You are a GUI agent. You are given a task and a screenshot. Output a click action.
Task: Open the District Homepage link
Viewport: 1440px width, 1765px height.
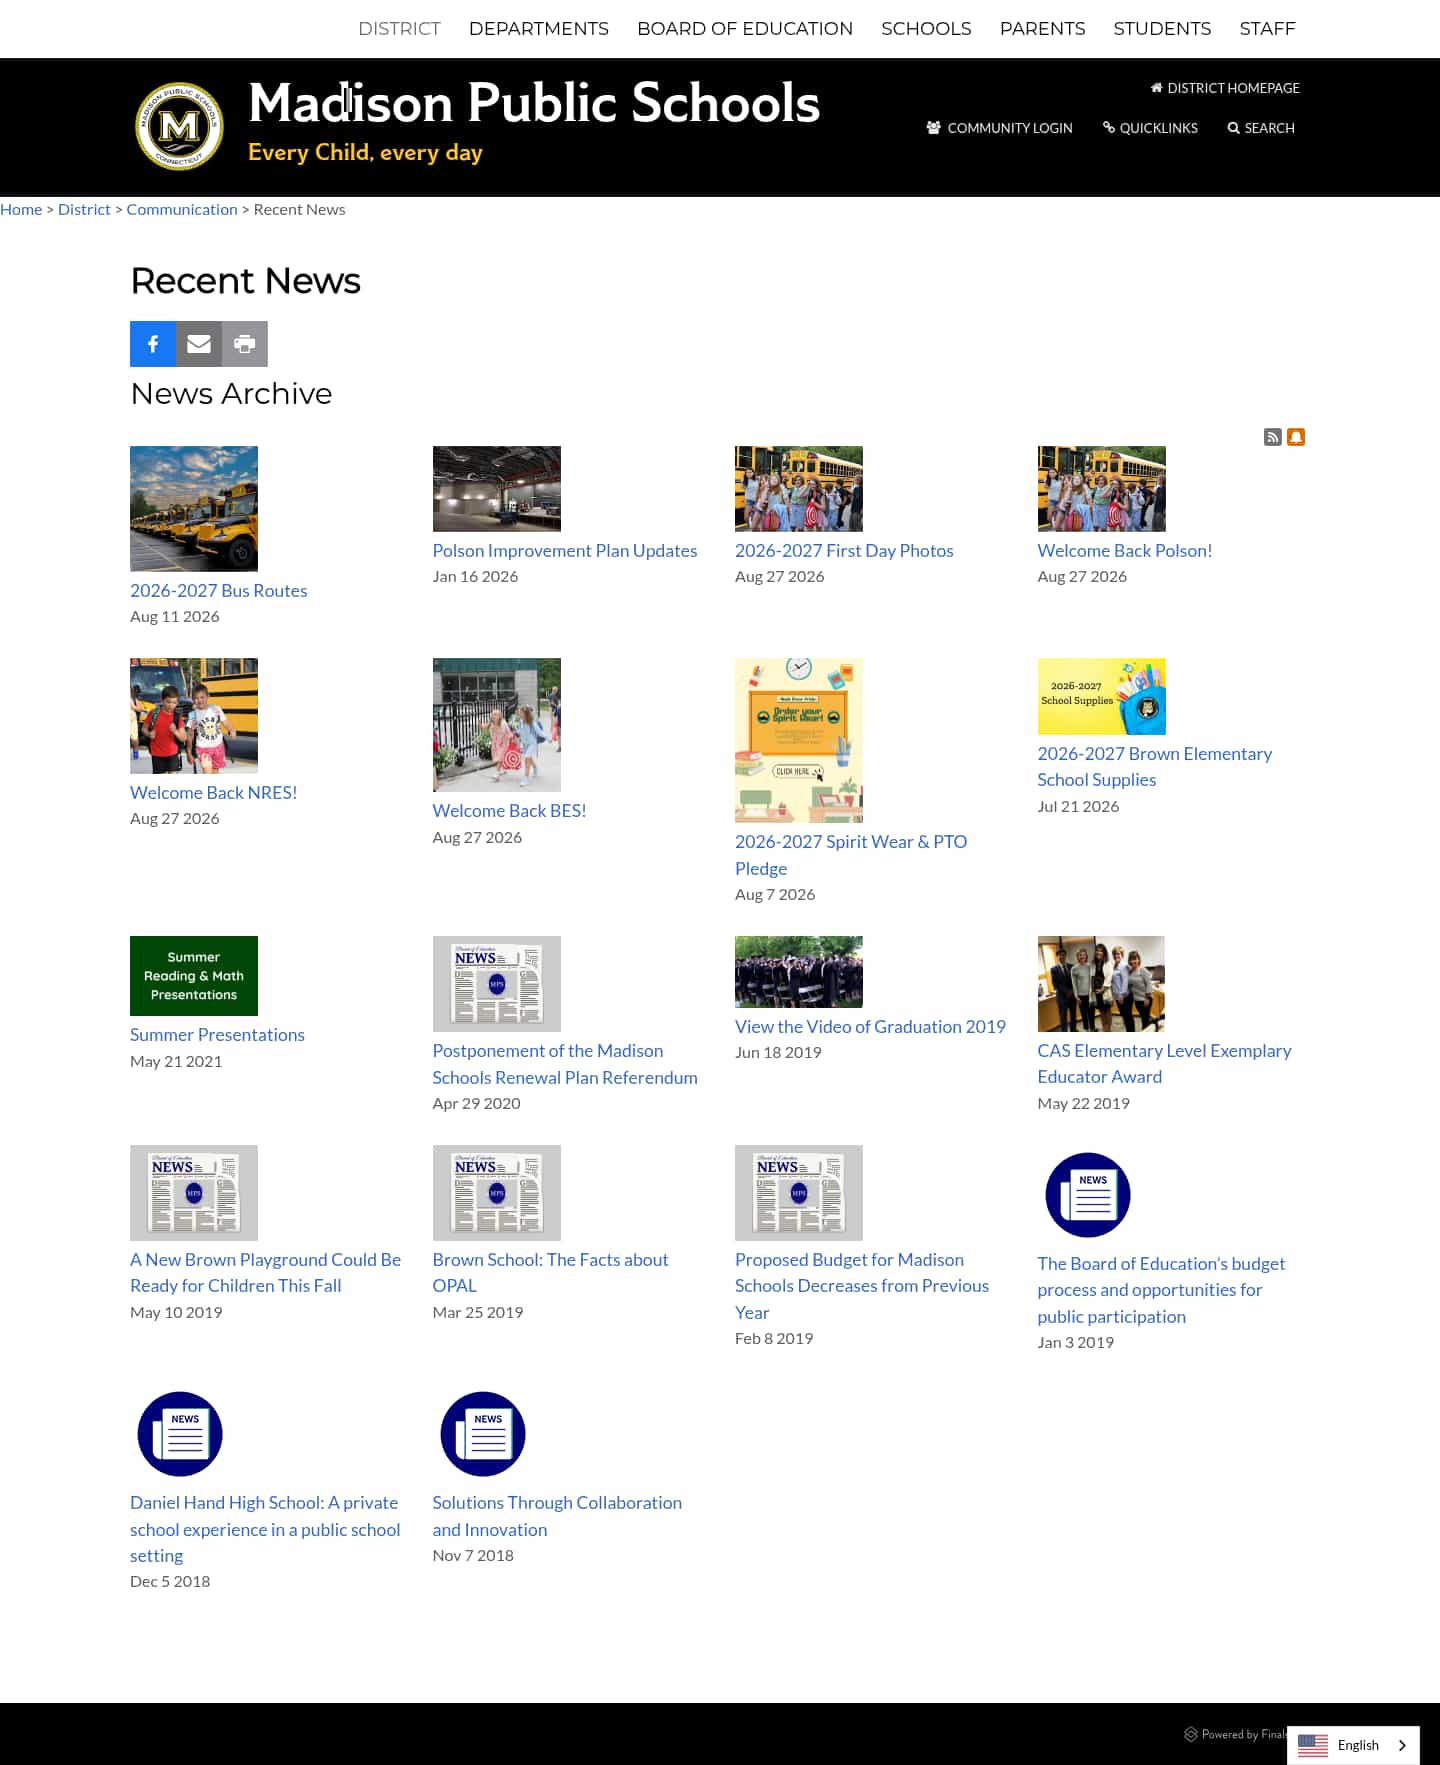tap(1225, 88)
